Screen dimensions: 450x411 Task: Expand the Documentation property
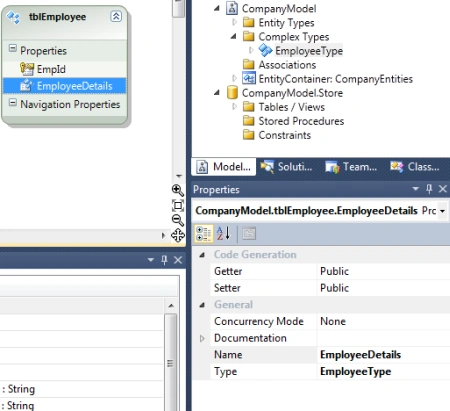point(202,338)
